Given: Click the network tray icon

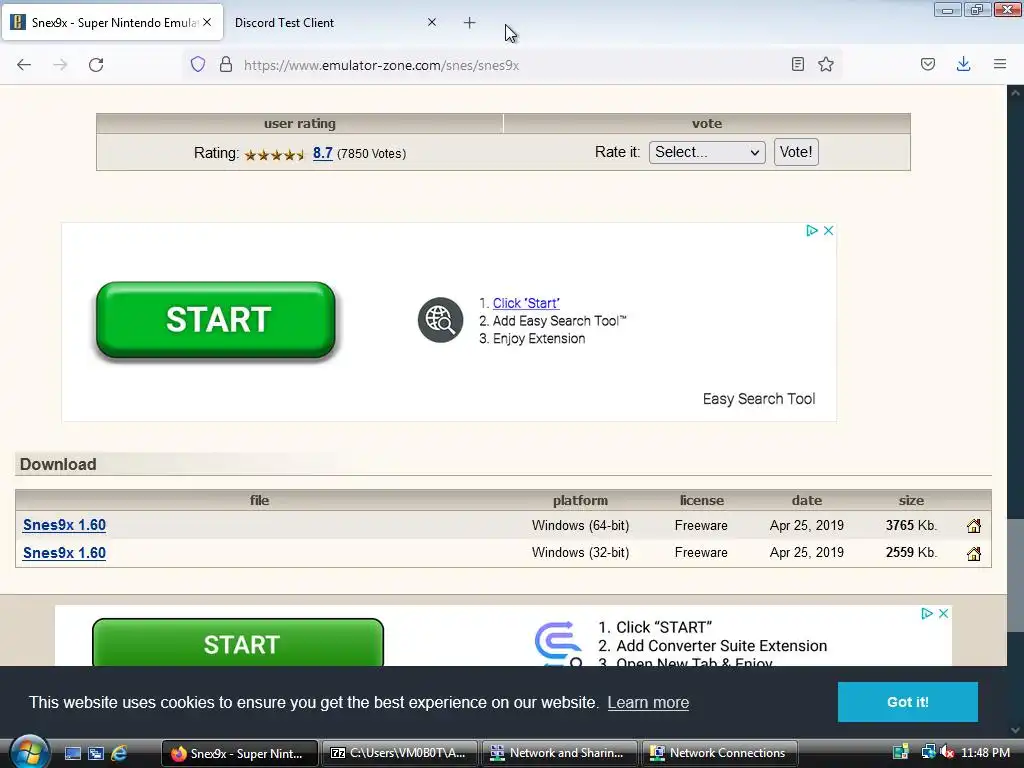Looking at the screenshot, I should click(927, 752).
